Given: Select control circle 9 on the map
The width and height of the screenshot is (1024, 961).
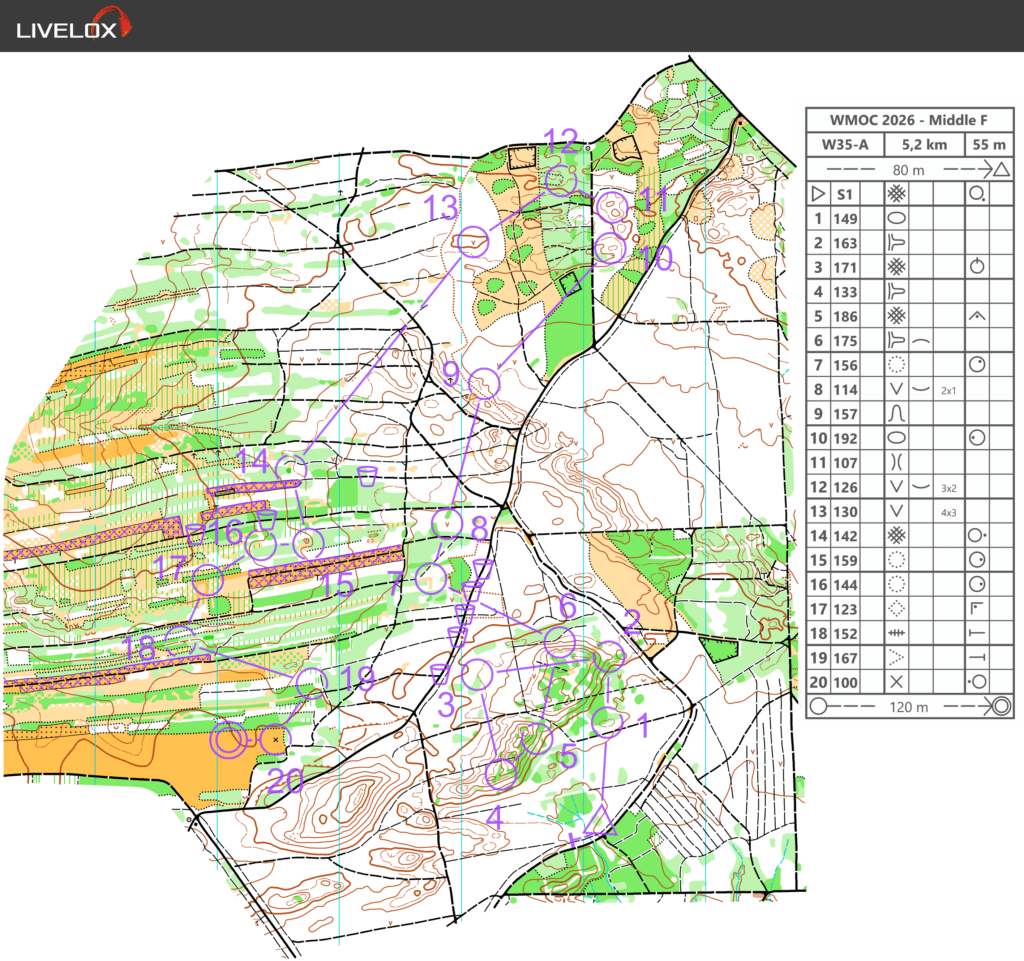Looking at the screenshot, I should pos(485,383).
